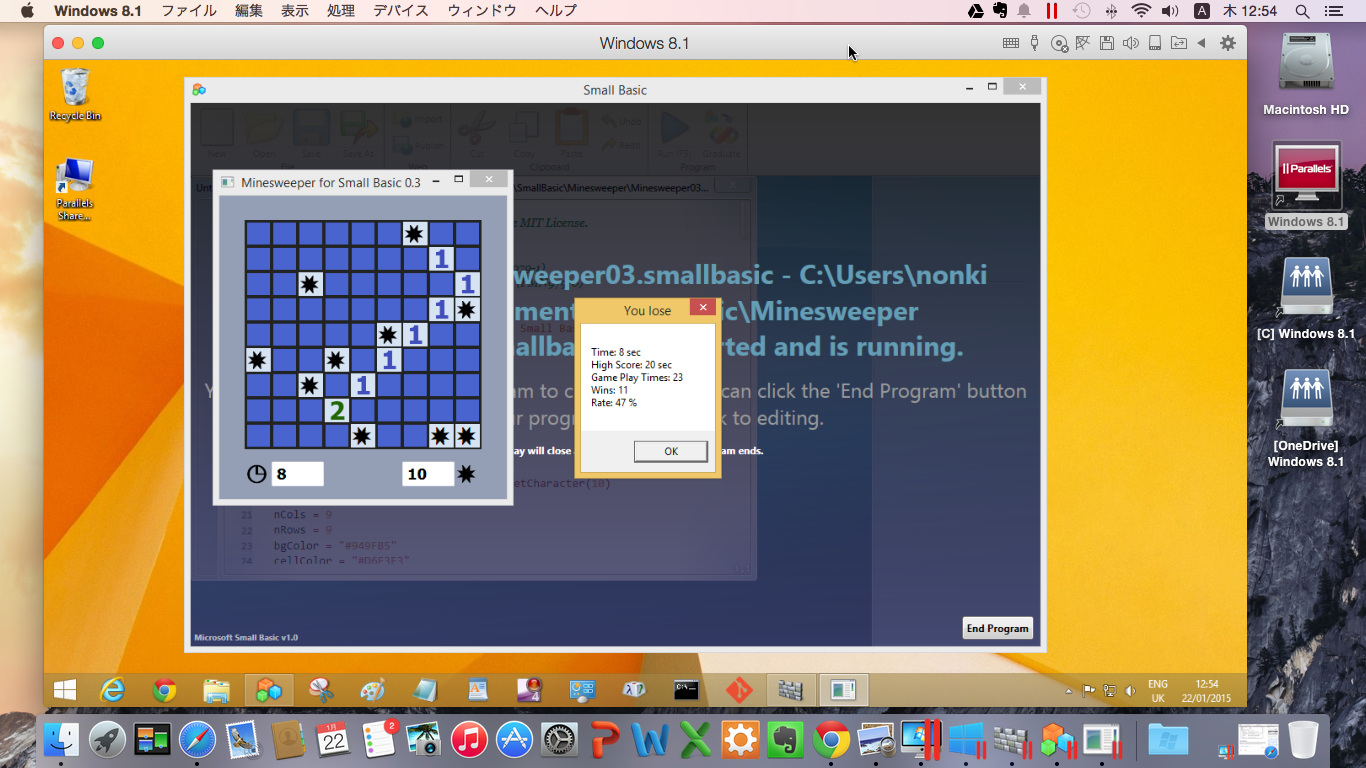This screenshot has height=768, width=1366.
Task: Open Chrome from the Windows taskbar
Action: pyautogui.click(x=165, y=690)
